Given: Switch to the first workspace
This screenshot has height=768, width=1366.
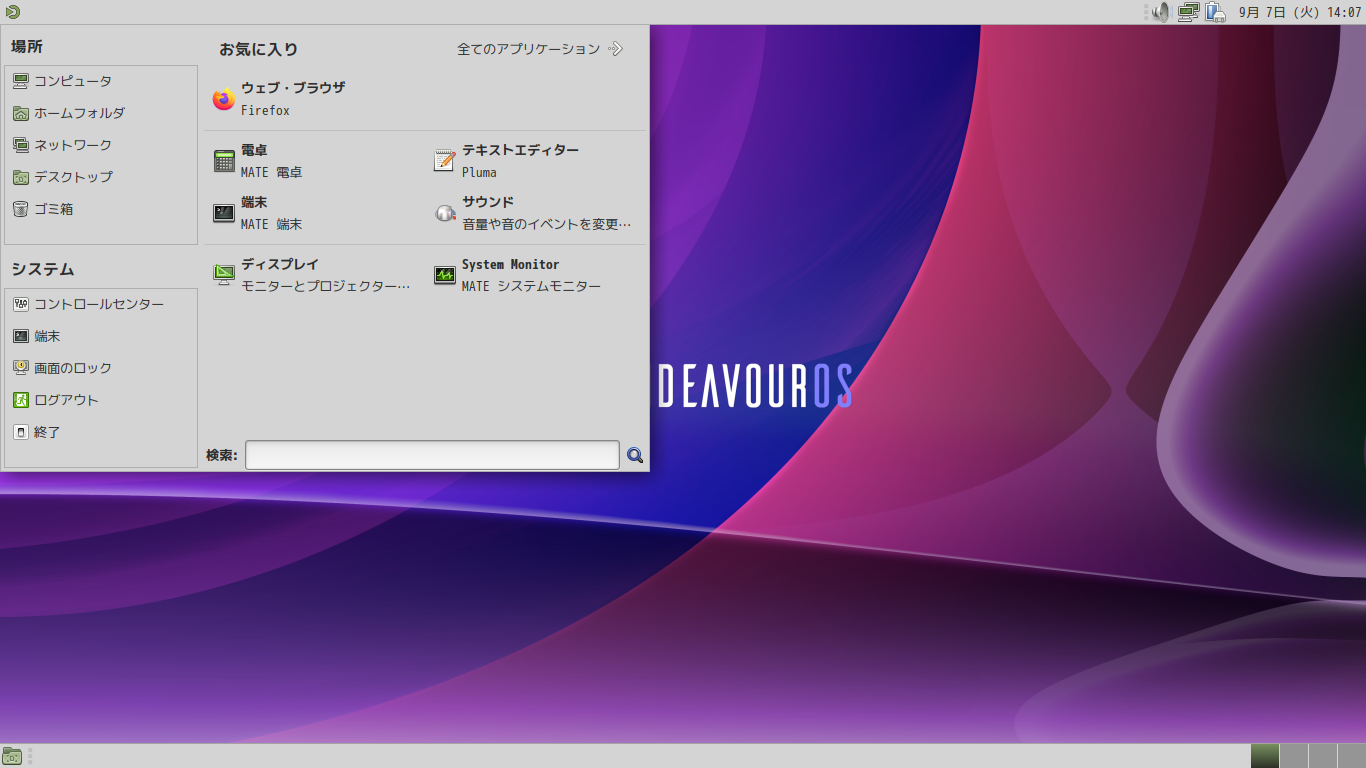Looking at the screenshot, I should tap(1265, 756).
